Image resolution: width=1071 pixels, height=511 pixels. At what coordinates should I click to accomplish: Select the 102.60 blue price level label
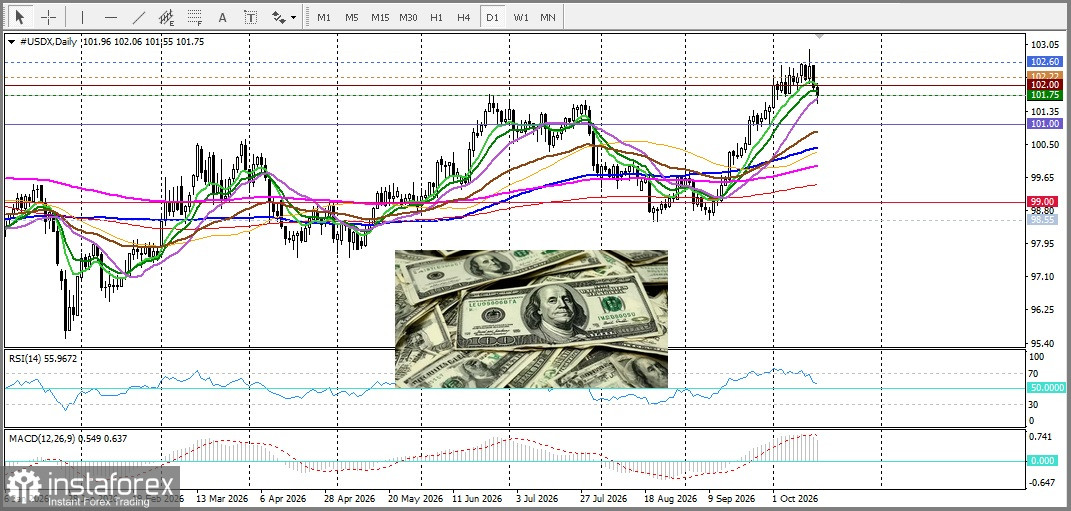1045,61
